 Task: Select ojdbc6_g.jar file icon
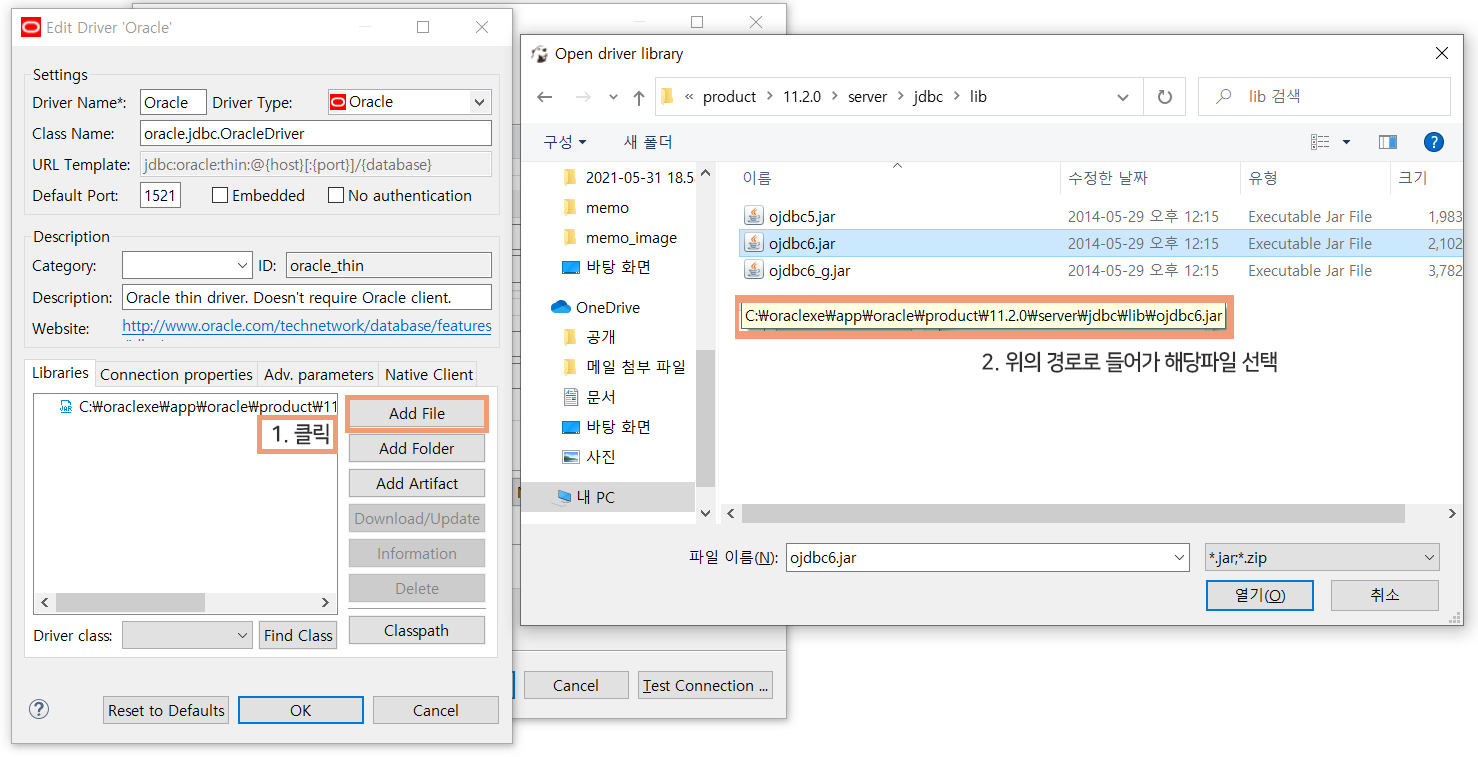coord(753,270)
